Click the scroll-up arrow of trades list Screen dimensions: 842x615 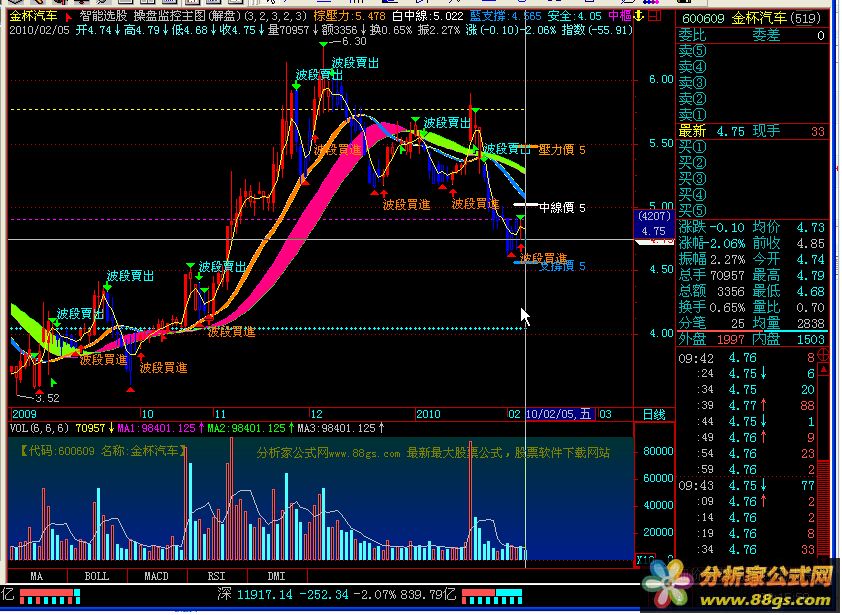[x=824, y=370]
